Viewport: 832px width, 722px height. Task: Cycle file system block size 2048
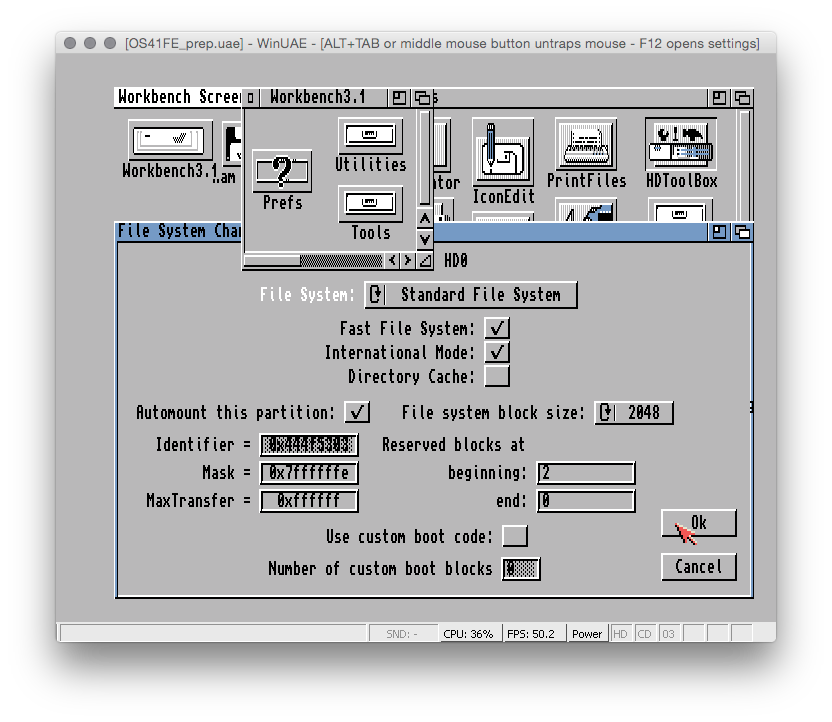pyautogui.click(x=634, y=413)
